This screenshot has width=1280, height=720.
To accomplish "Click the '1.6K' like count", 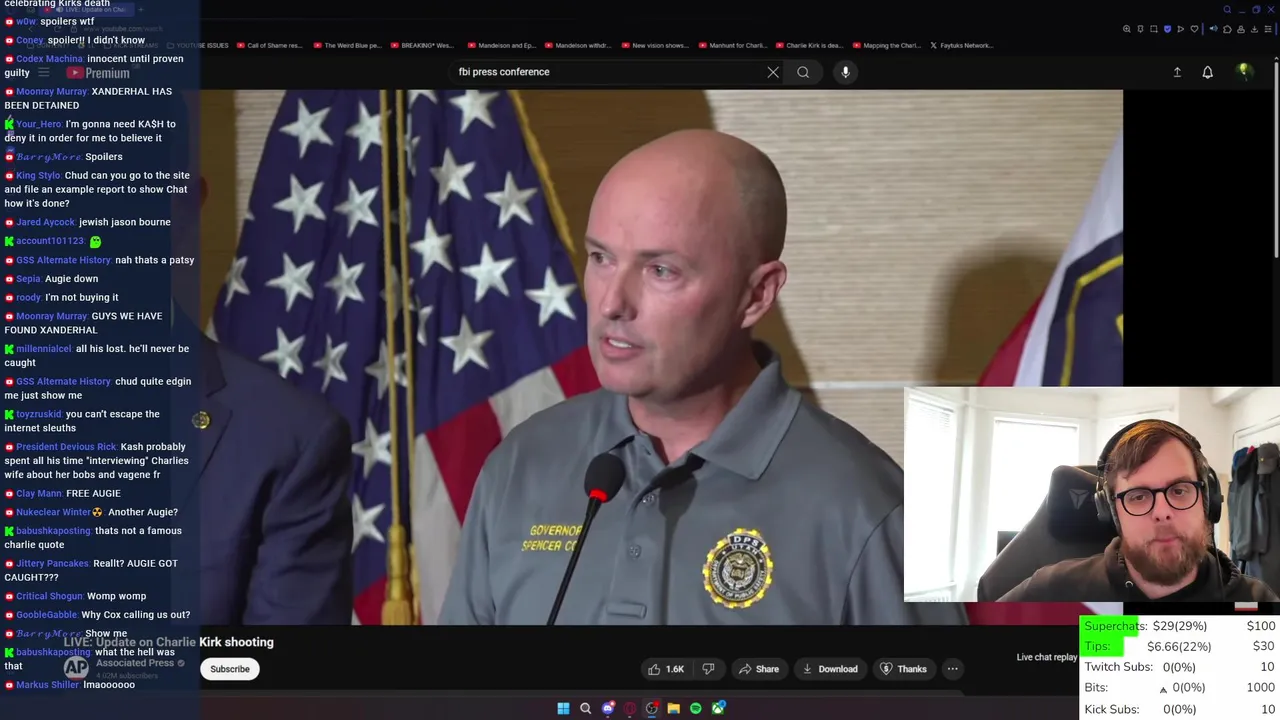I will click(675, 669).
